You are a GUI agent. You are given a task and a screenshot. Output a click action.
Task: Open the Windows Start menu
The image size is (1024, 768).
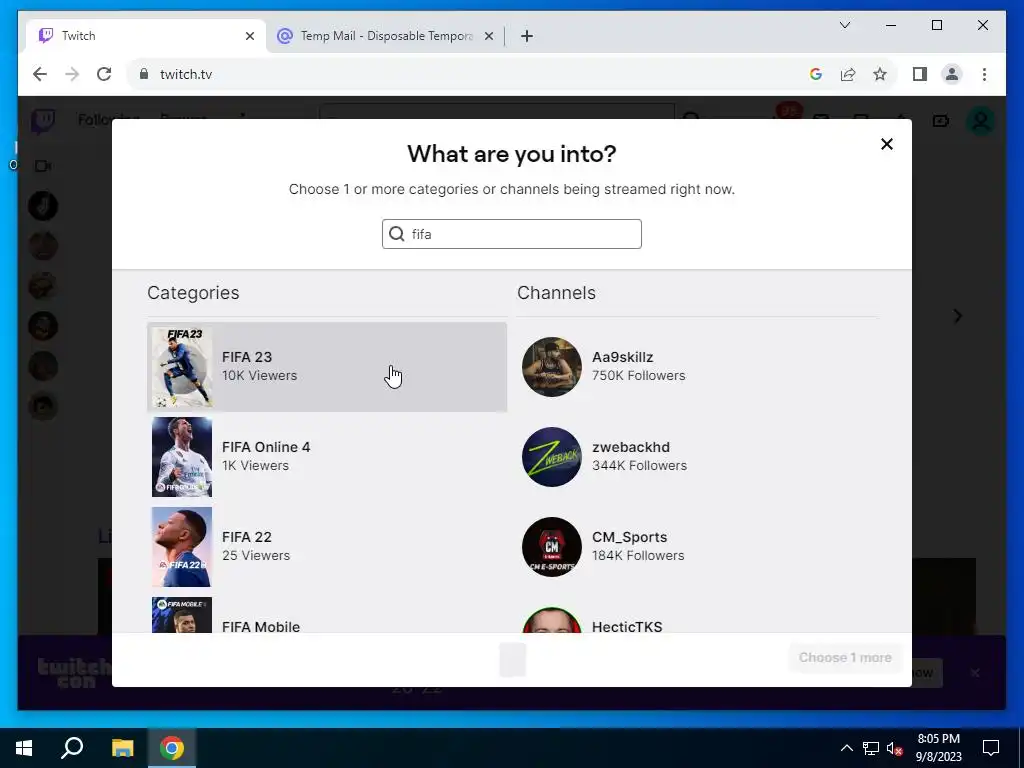(24, 748)
